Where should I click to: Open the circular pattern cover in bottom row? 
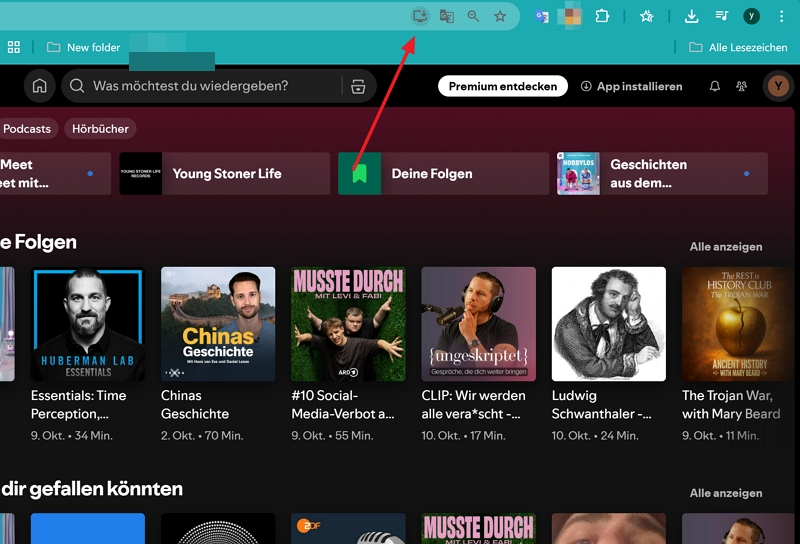point(218,529)
